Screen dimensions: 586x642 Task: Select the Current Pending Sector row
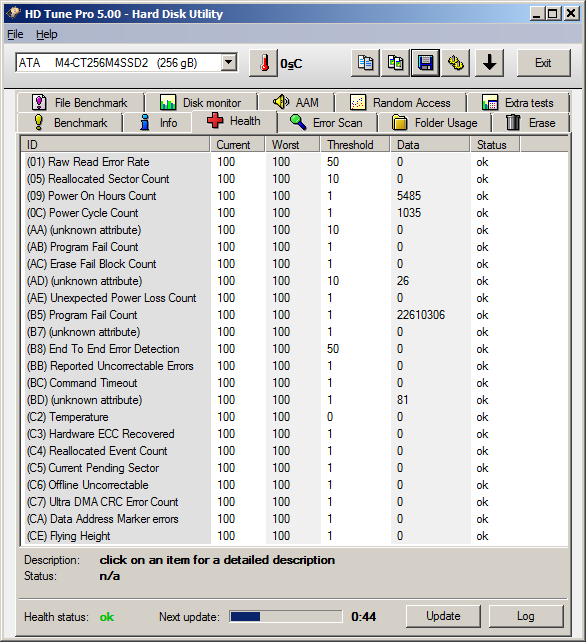(x=294, y=468)
